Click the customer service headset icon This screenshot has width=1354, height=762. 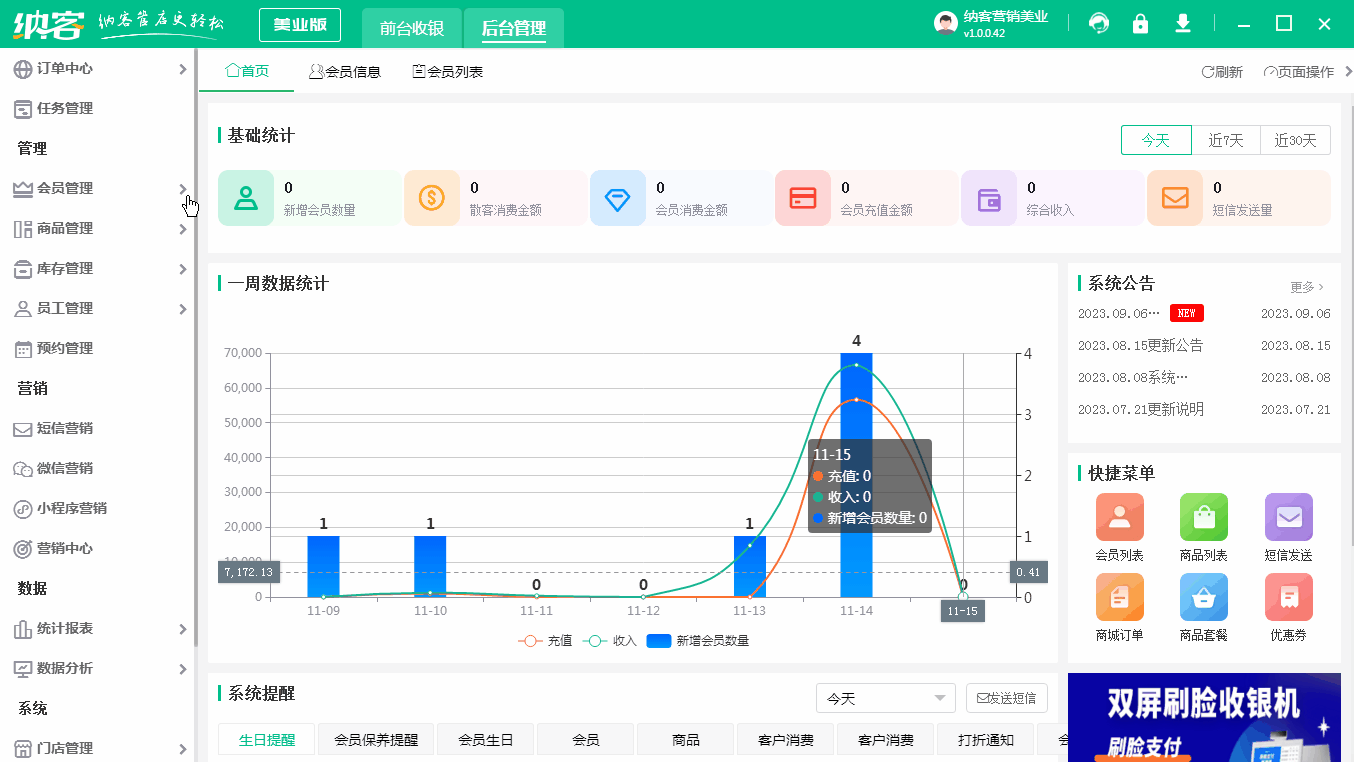[1098, 22]
